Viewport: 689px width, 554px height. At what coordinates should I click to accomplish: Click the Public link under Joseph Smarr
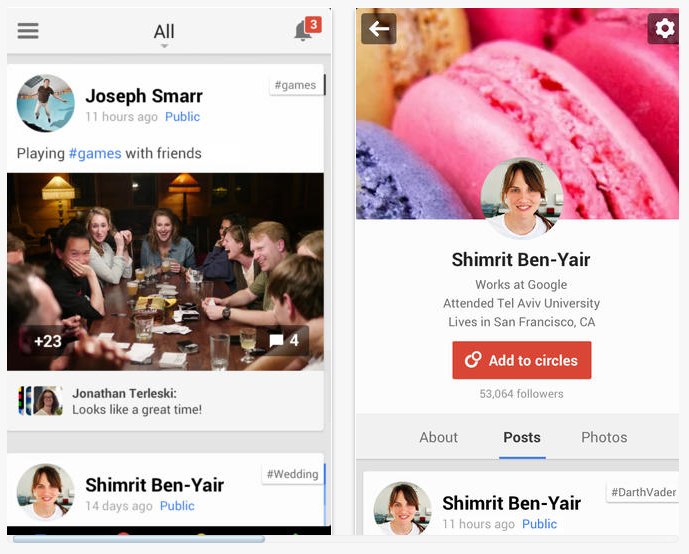coord(182,117)
